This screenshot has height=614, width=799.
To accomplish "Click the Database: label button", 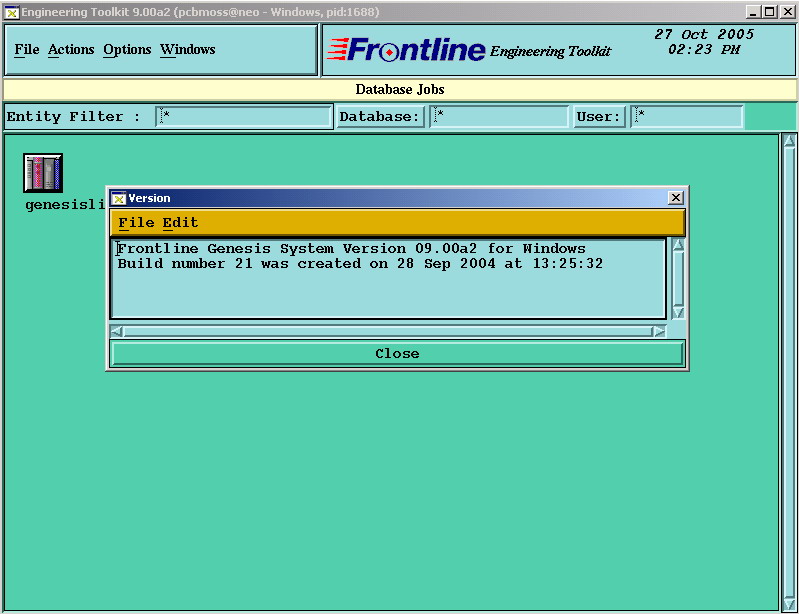I will pos(380,117).
